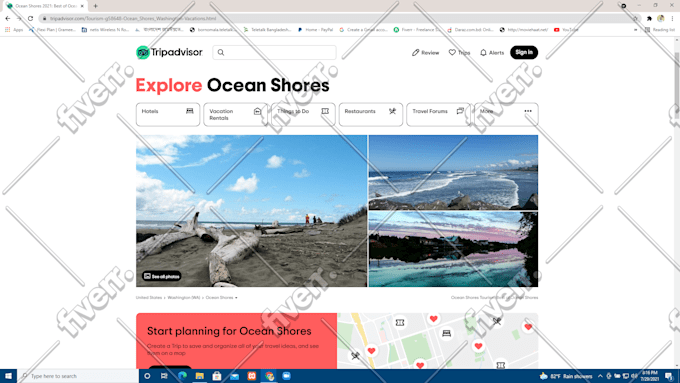The height and width of the screenshot is (383, 680).
Task: Show hidden system tray icons
Action: pos(600,376)
